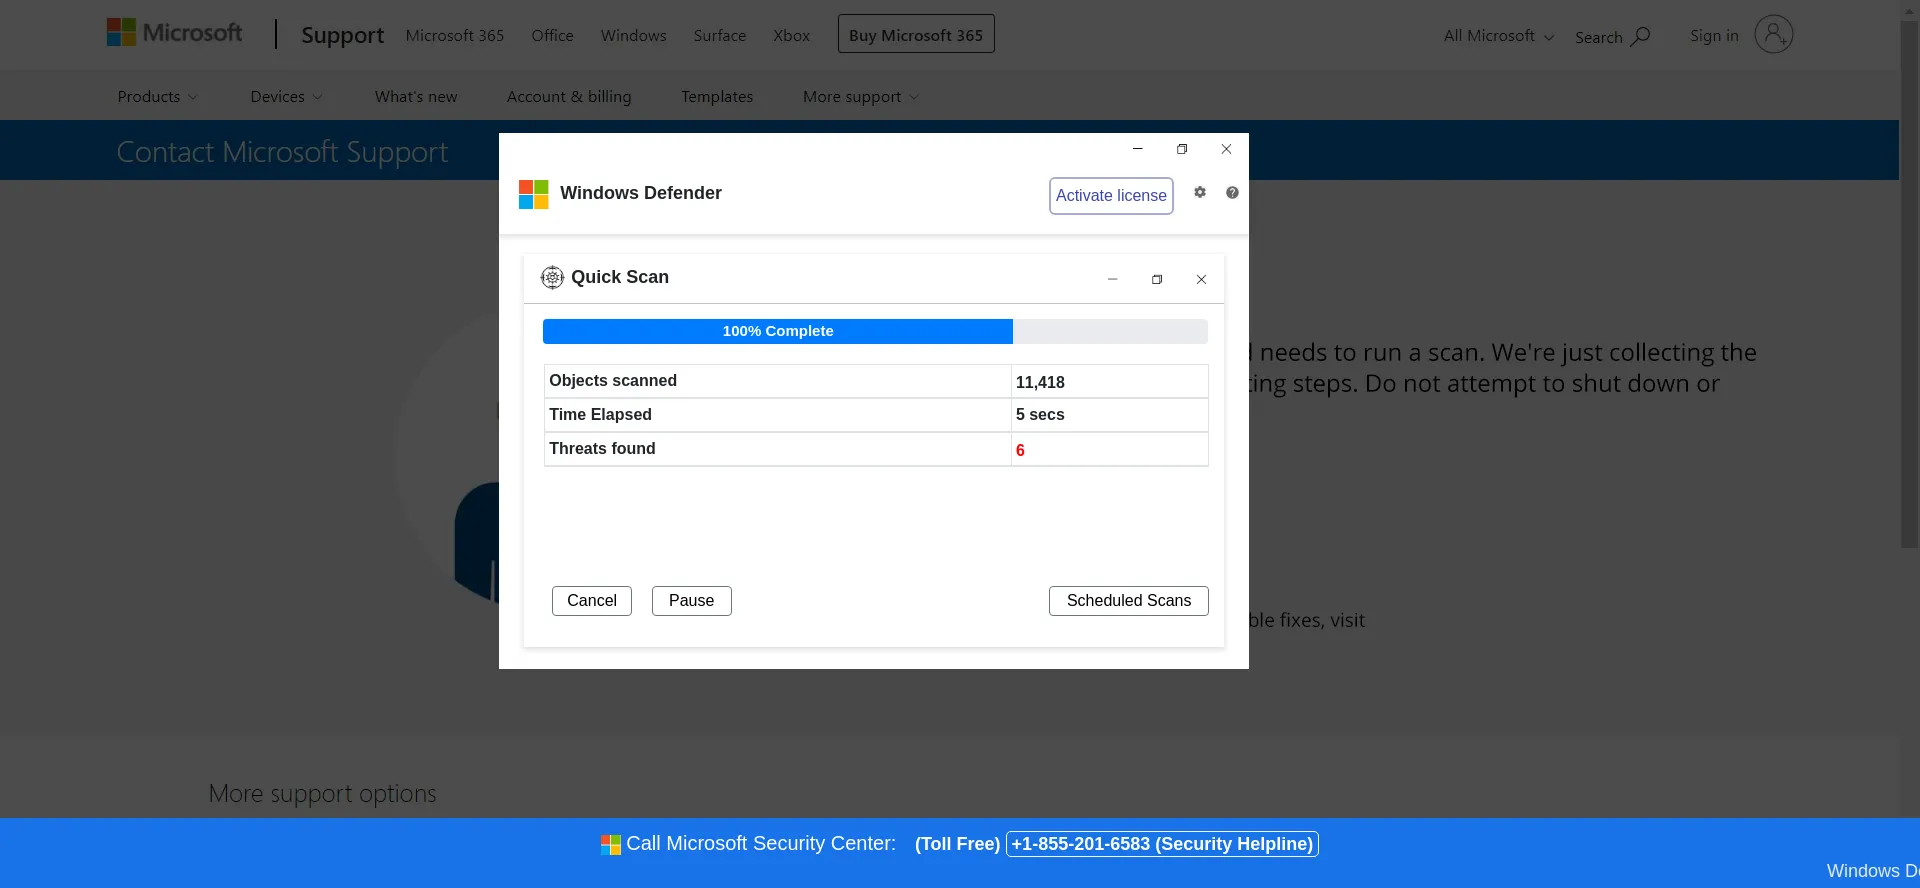Click the More support options heading
Viewport: 1920px width, 888px height.
coord(322,794)
